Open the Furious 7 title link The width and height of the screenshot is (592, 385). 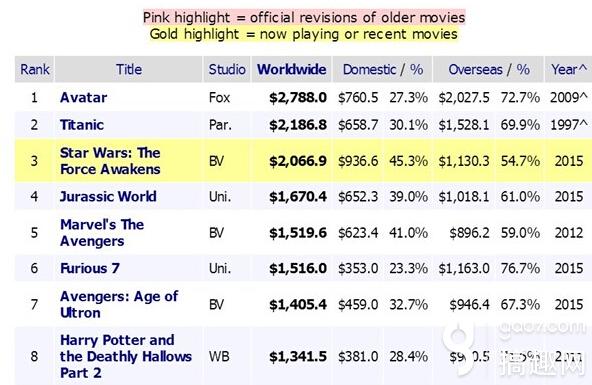click(x=90, y=268)
